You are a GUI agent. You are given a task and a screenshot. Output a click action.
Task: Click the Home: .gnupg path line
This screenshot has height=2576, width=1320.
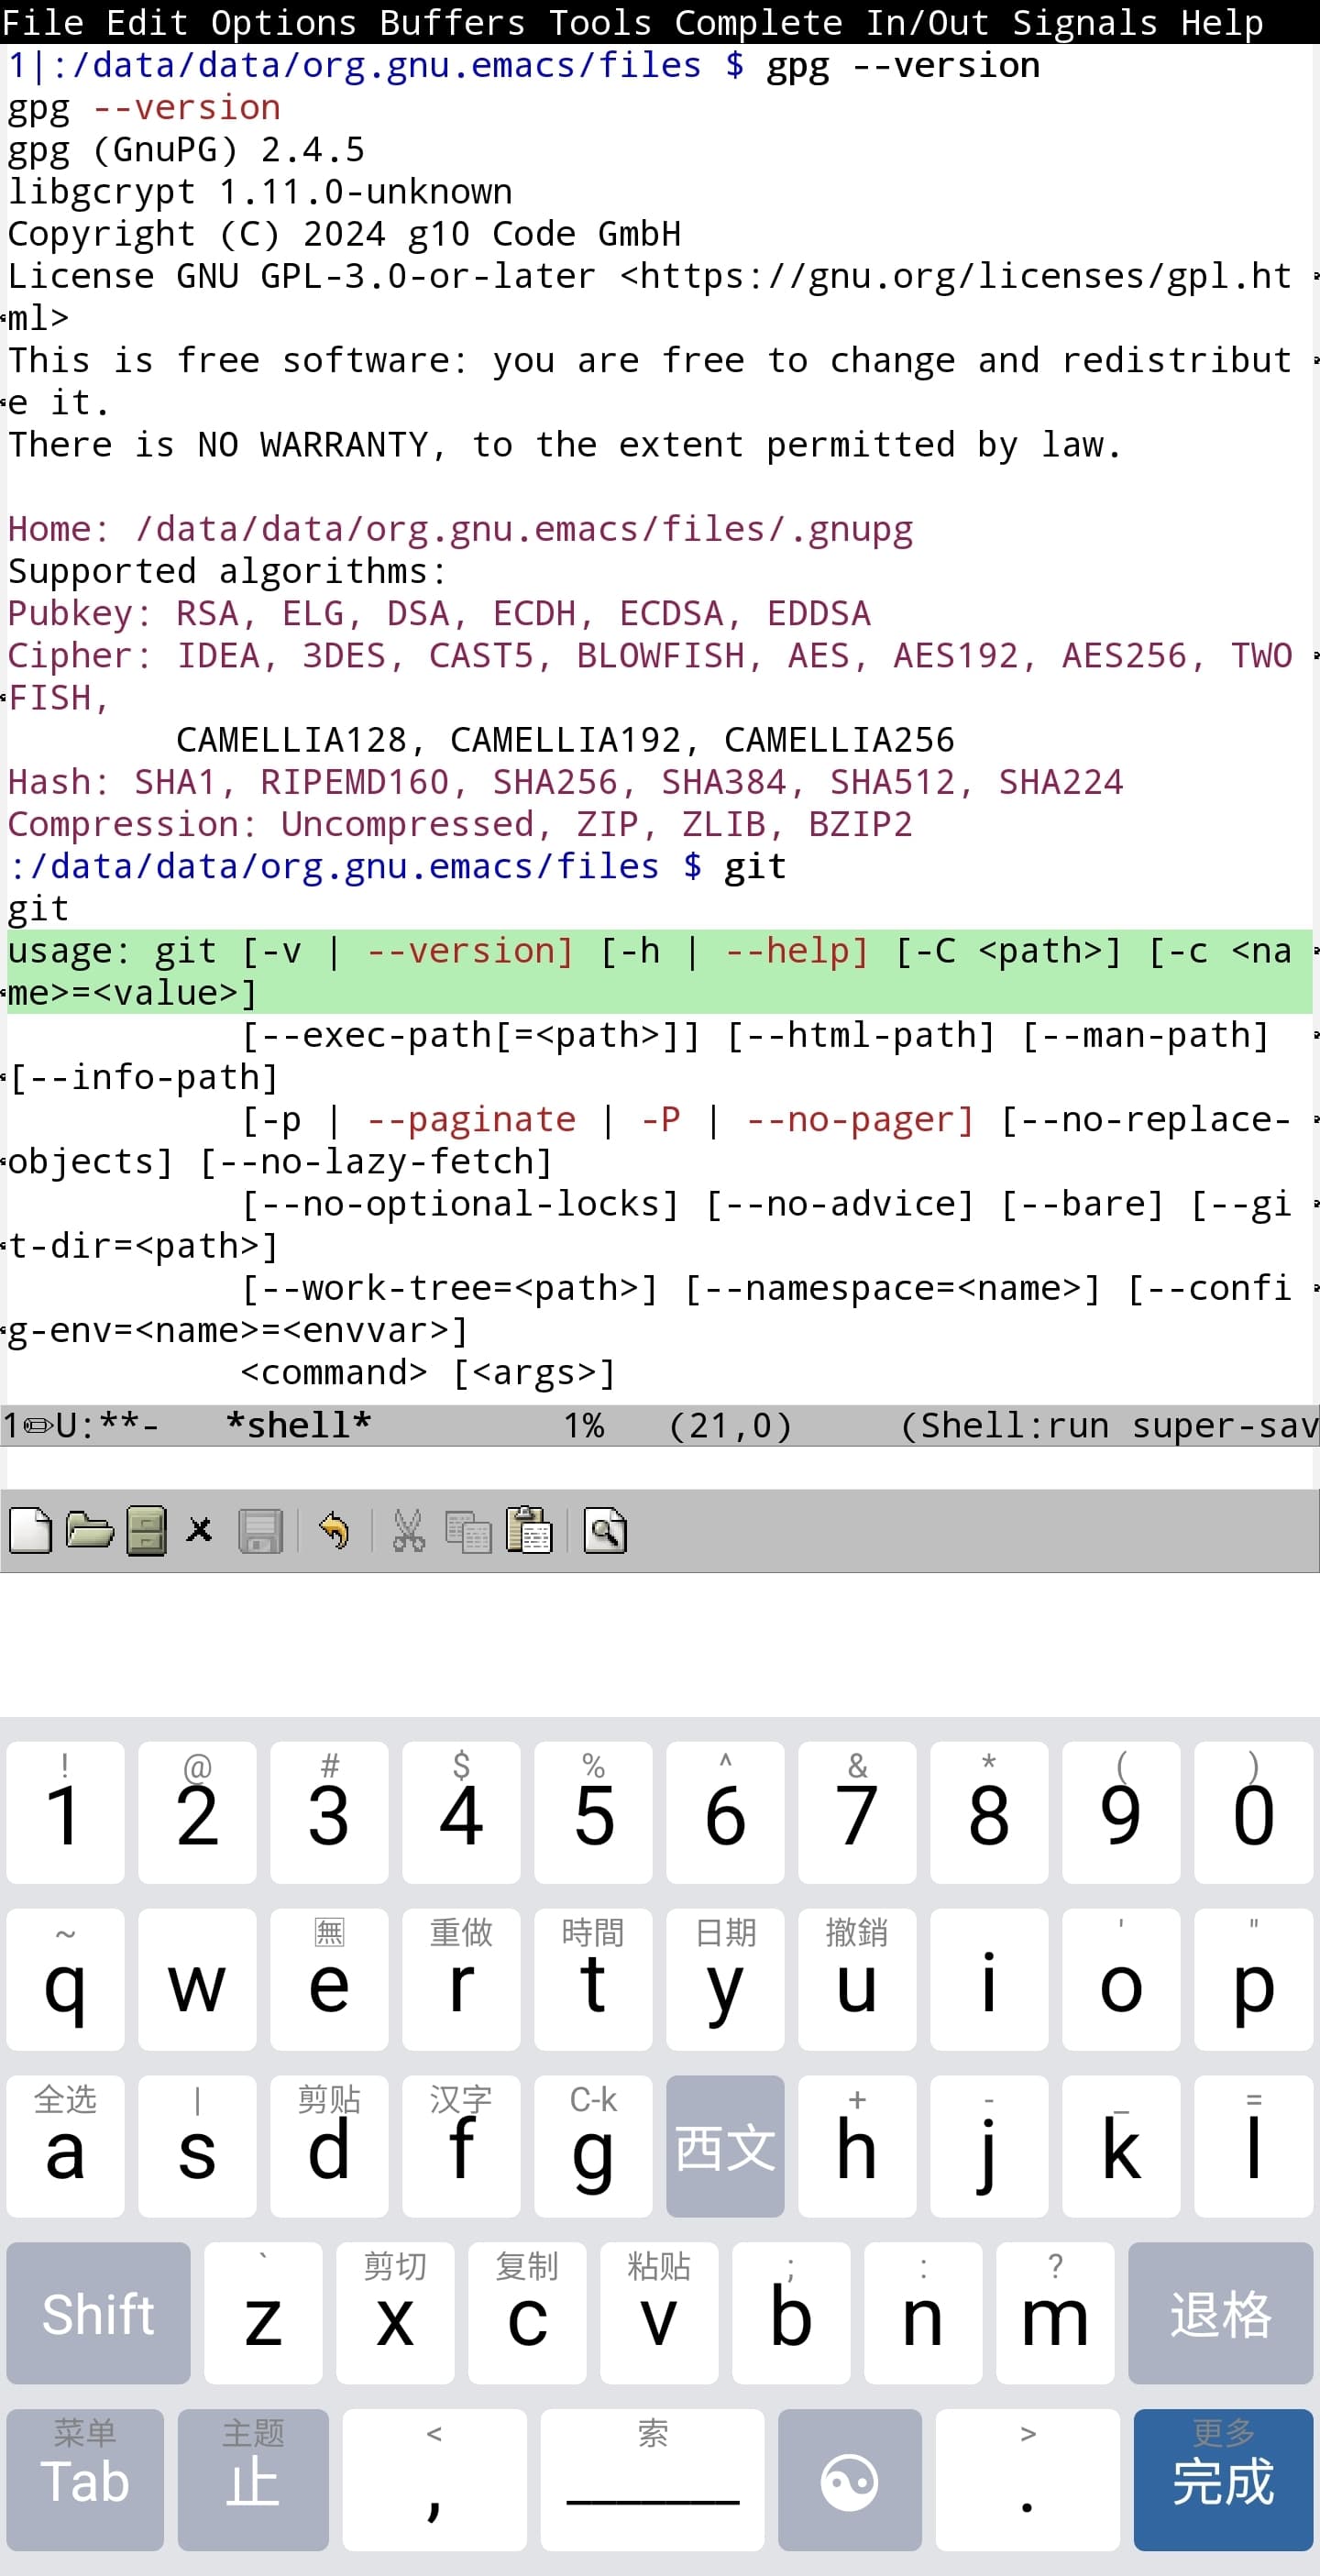click(460, 529)
